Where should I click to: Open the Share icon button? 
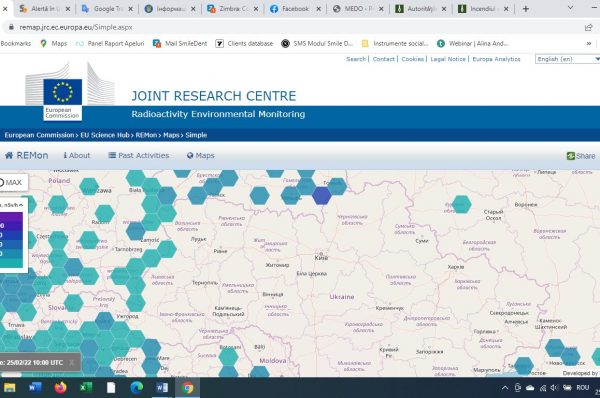[571, 156]
